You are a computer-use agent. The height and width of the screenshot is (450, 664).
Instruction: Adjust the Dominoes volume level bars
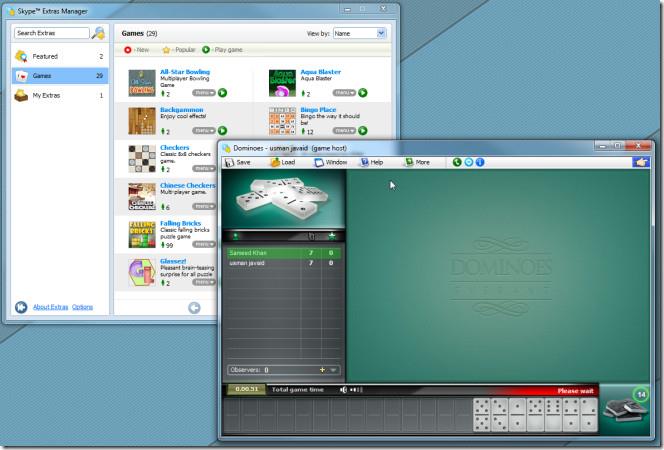click(x=356, y=390)
